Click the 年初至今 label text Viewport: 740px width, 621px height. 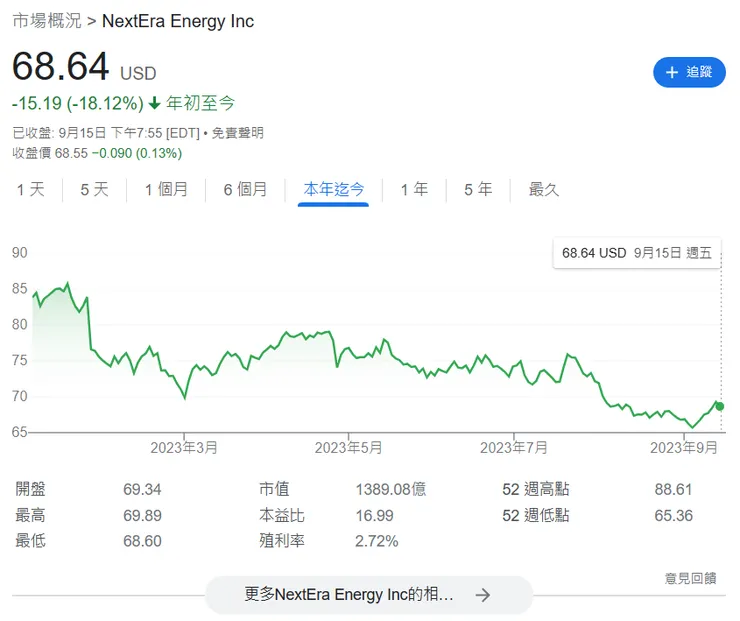(x=201, y=103)
